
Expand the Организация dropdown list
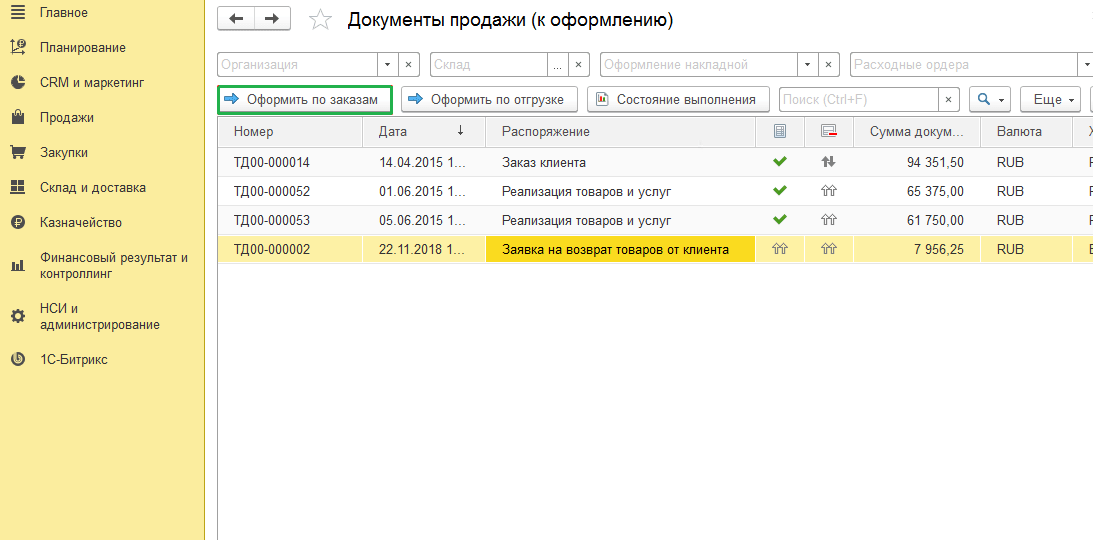point(387,65)
